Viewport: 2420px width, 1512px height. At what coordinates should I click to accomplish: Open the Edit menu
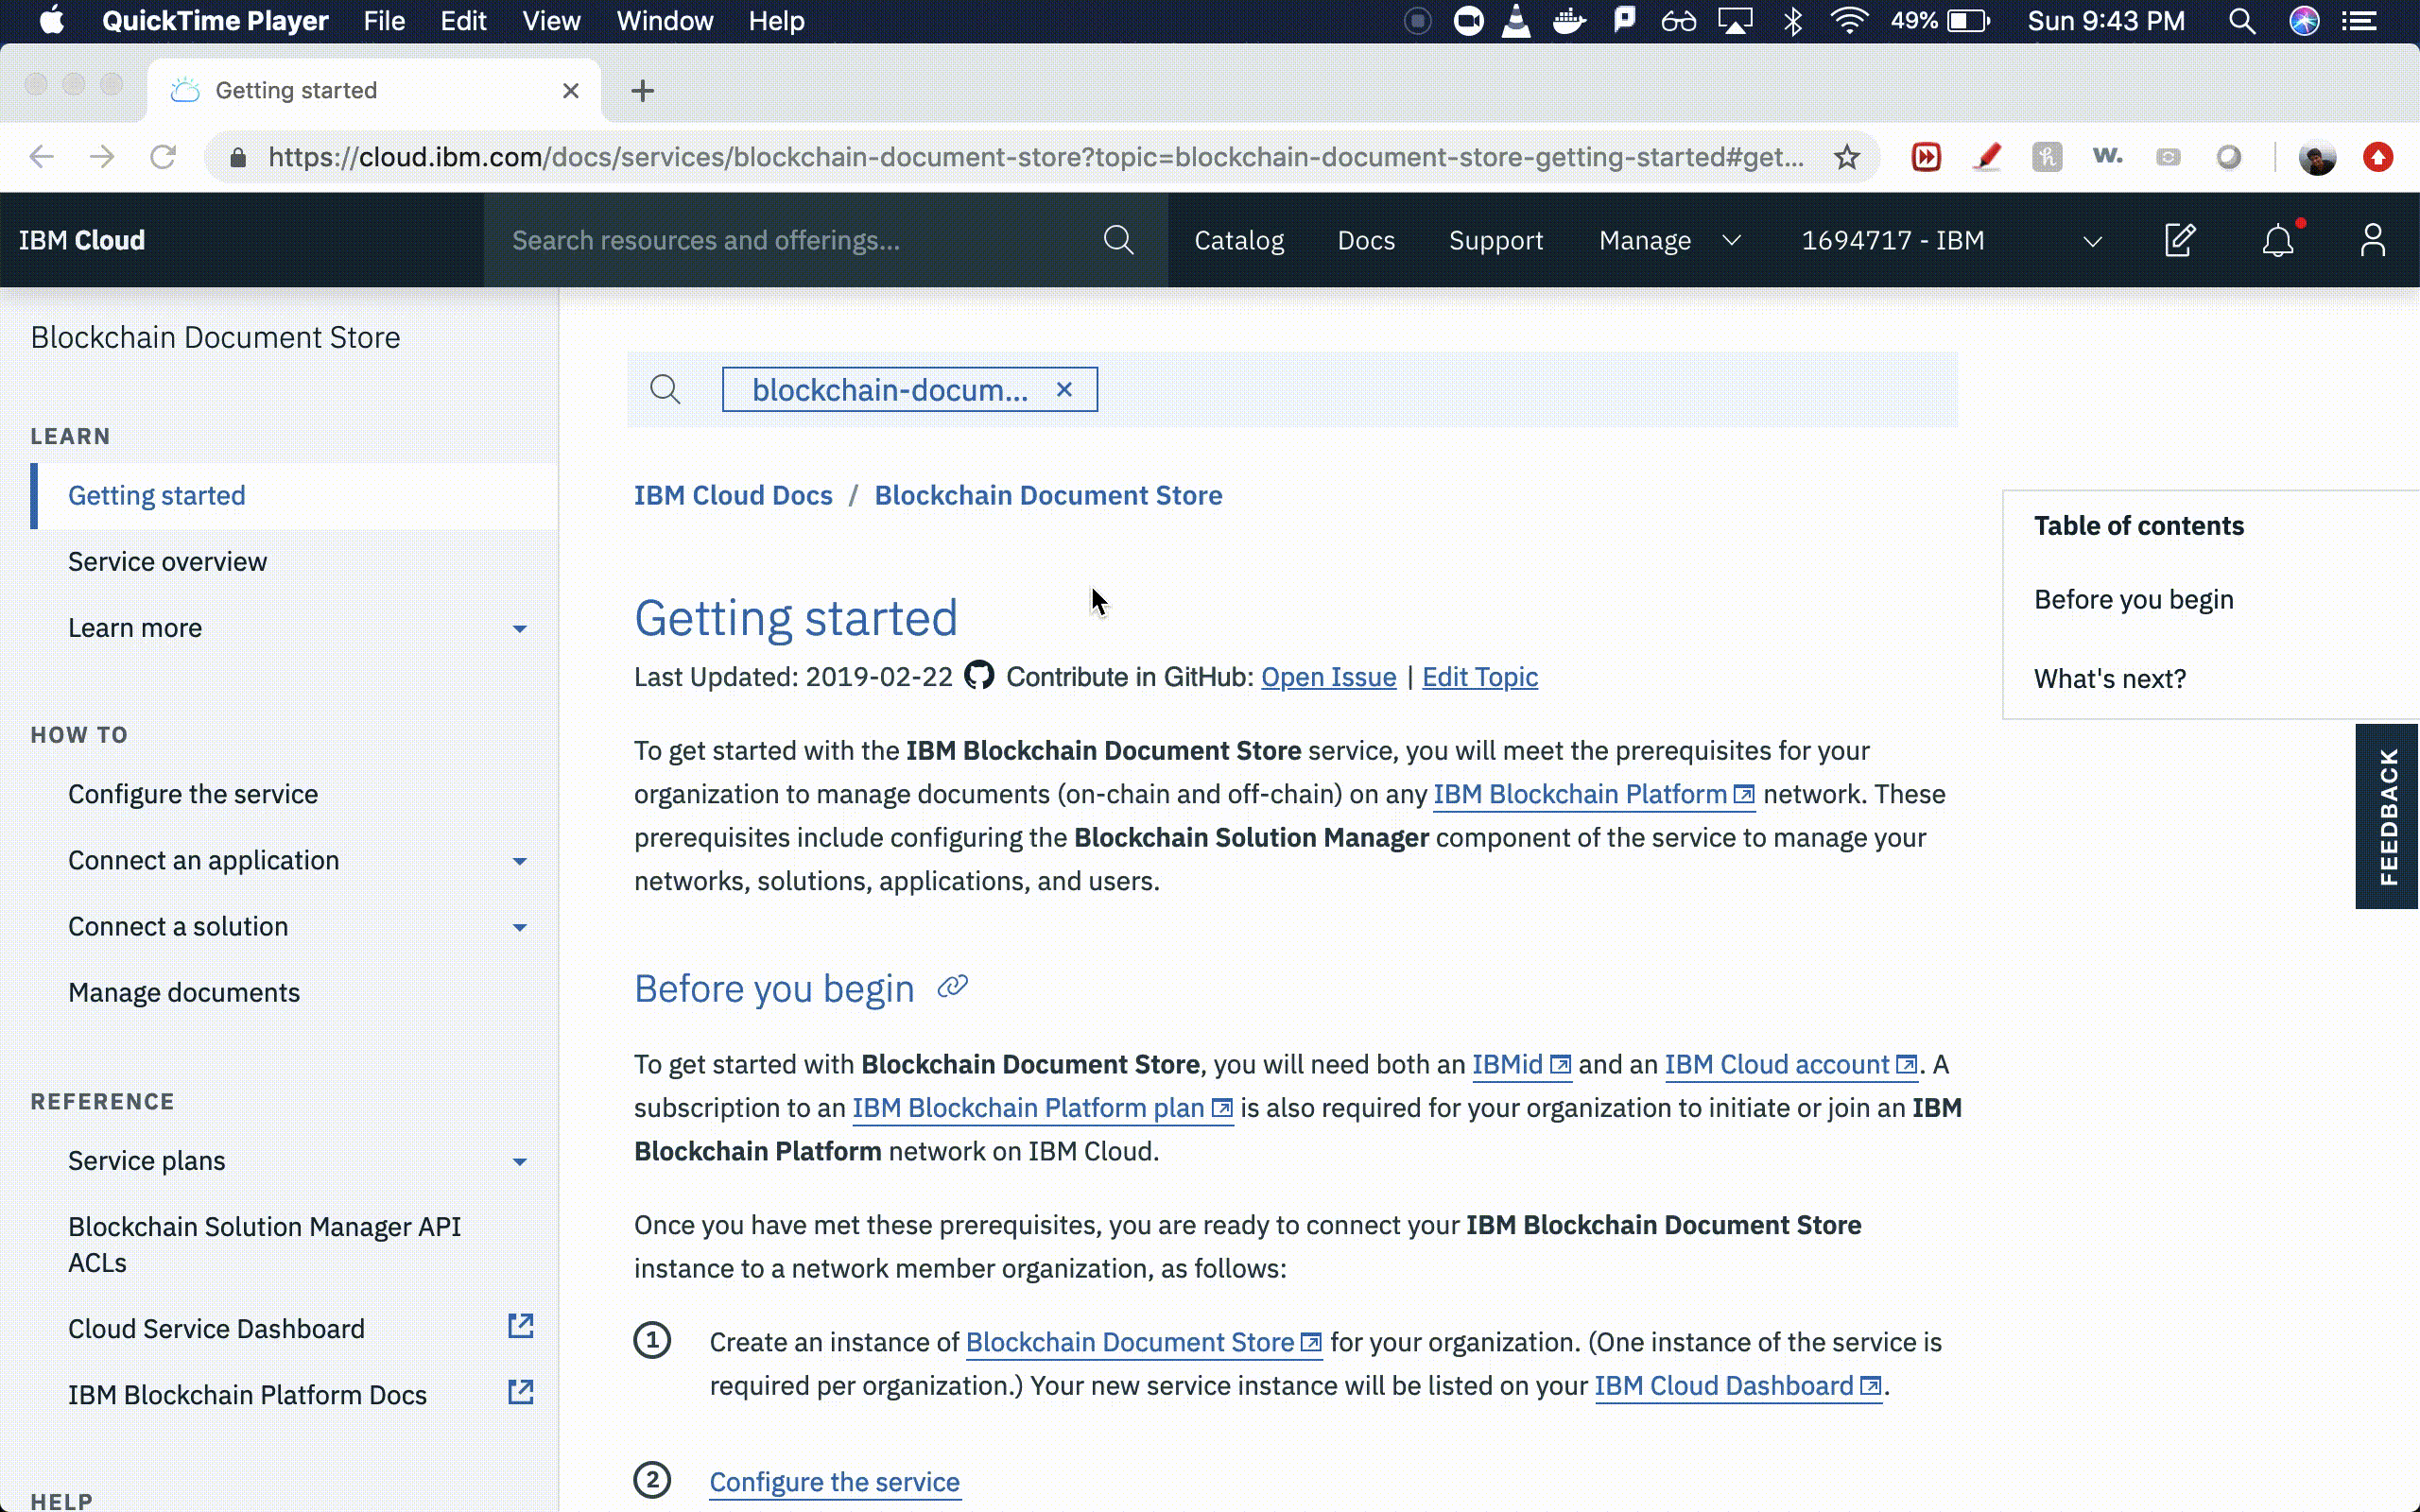tap(463, 21)
